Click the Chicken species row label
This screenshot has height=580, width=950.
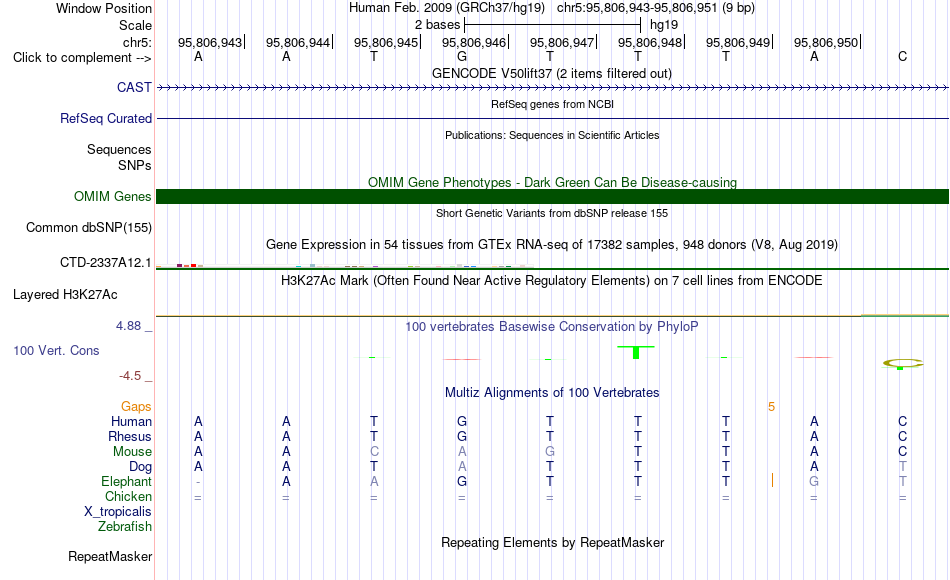[x=128, y=496]
